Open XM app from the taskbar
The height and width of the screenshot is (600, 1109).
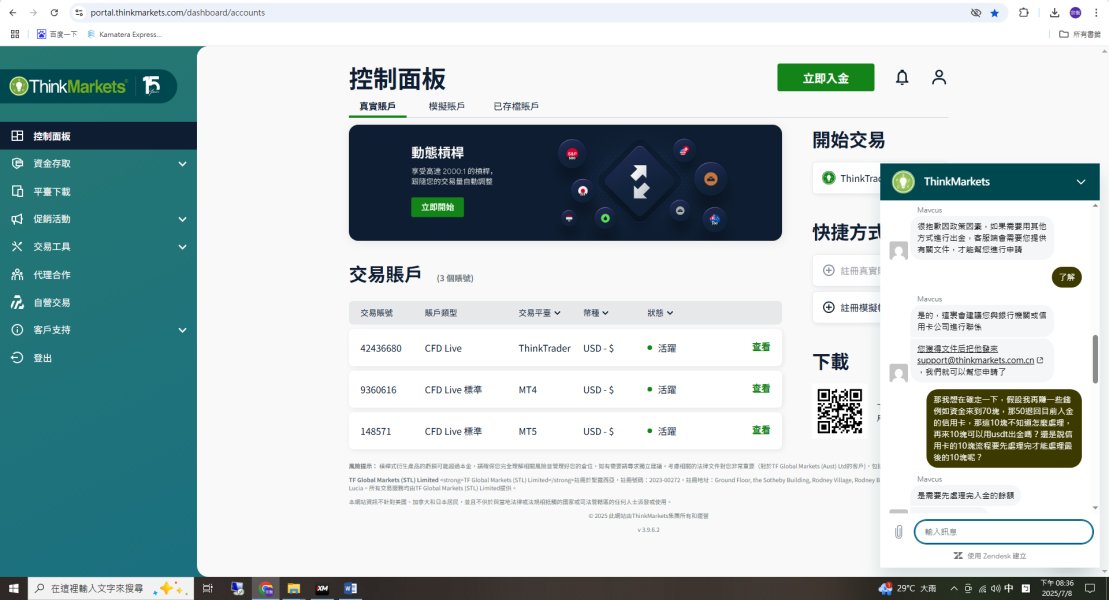tap(323, 588)
